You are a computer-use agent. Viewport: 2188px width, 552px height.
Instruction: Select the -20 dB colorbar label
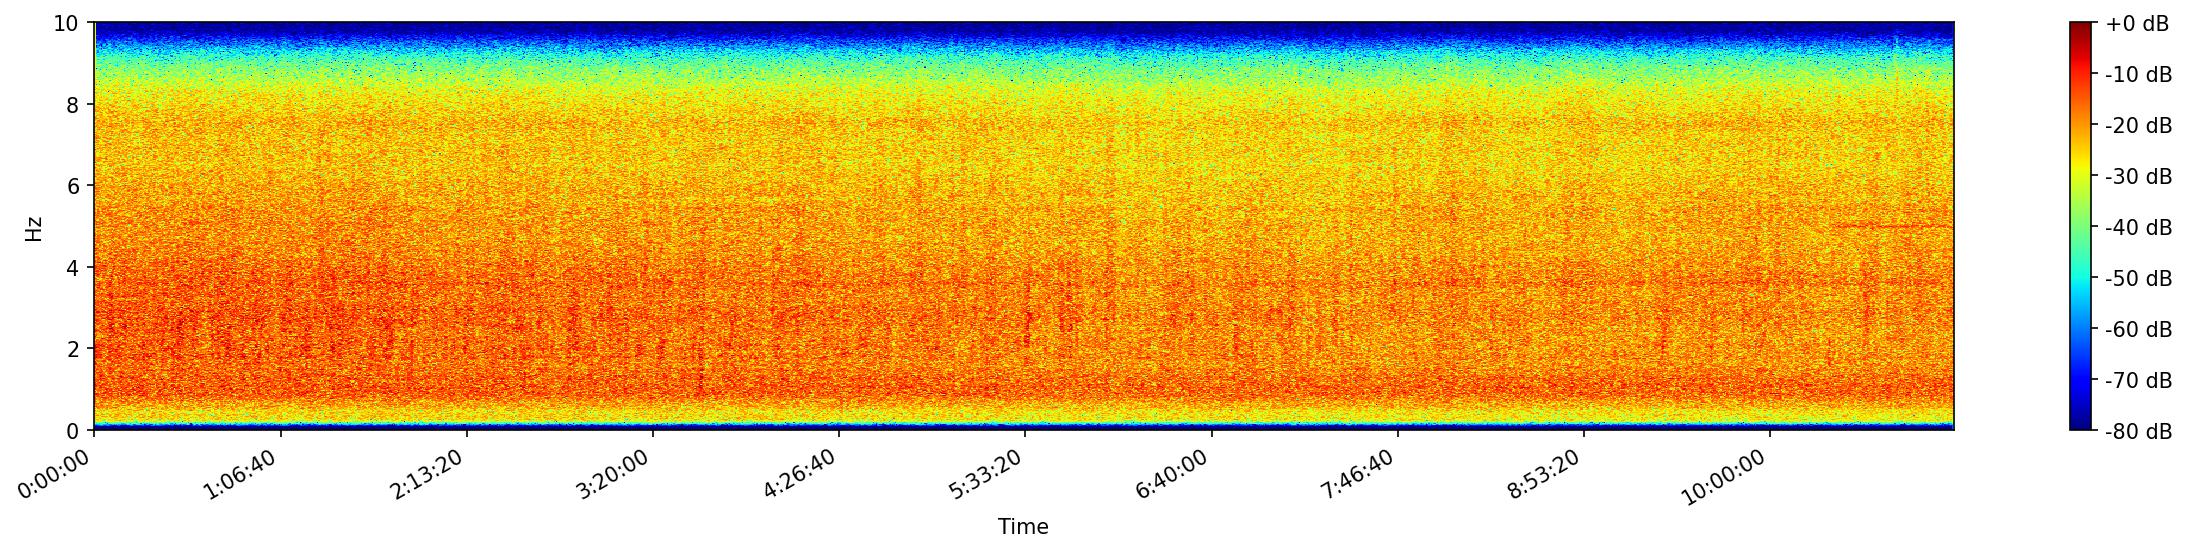click(x=2138, y=126)
